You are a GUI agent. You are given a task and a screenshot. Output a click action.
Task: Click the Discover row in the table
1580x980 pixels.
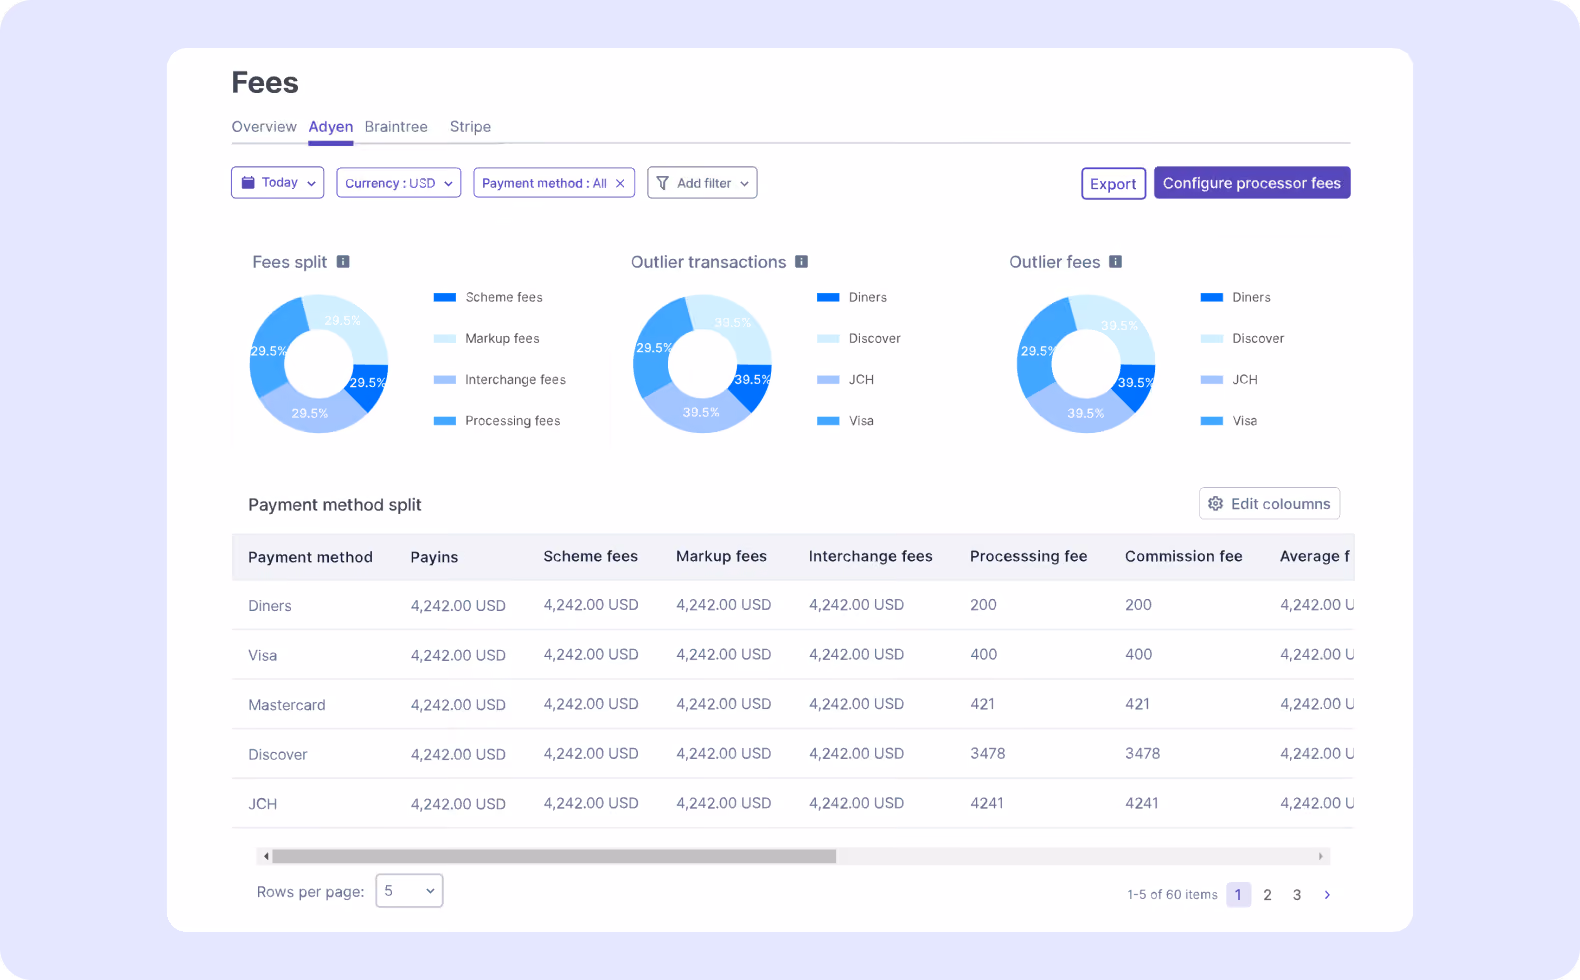click(x=792, y=754)
